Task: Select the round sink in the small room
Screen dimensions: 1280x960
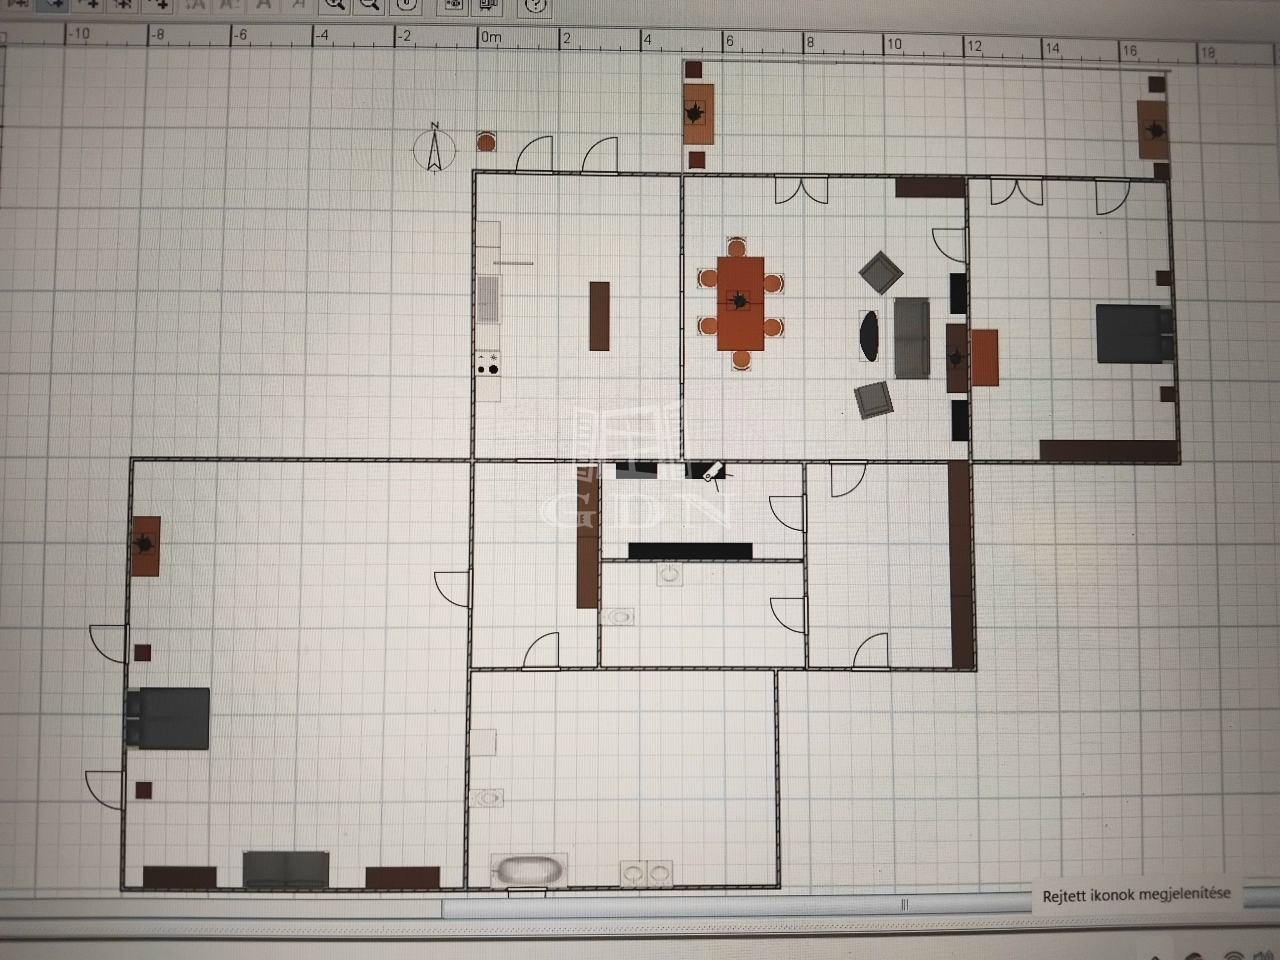Action: pyautogui.click(x=670, y=574)
